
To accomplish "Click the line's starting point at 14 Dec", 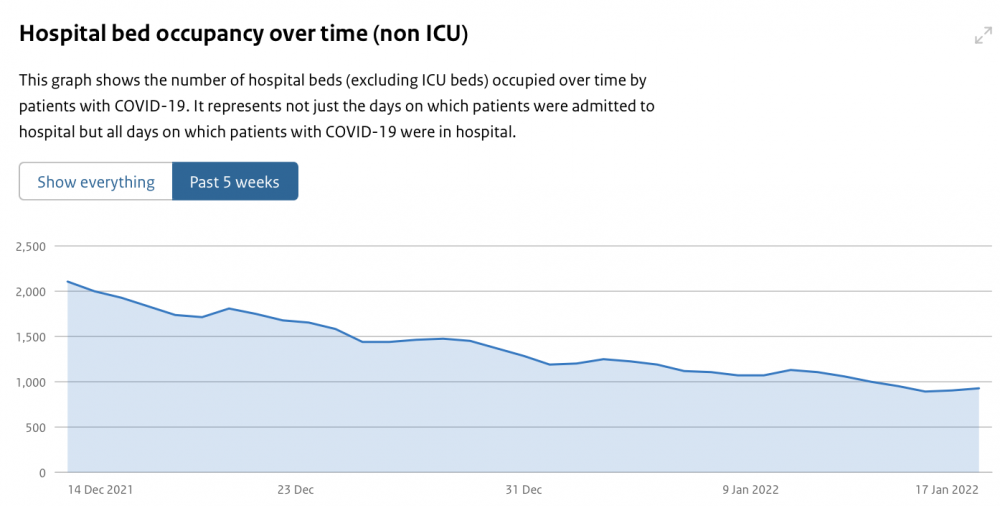I will click(68, 281).
